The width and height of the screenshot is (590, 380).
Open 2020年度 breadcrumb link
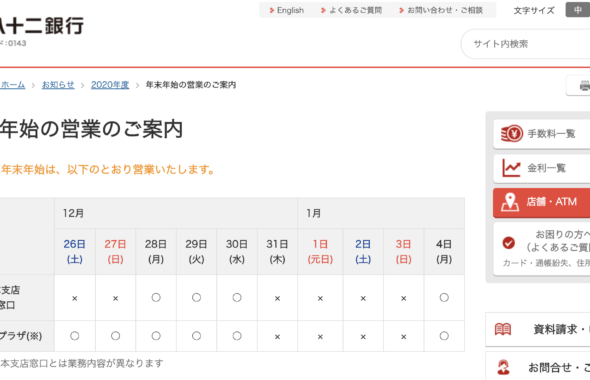(110, 85)
